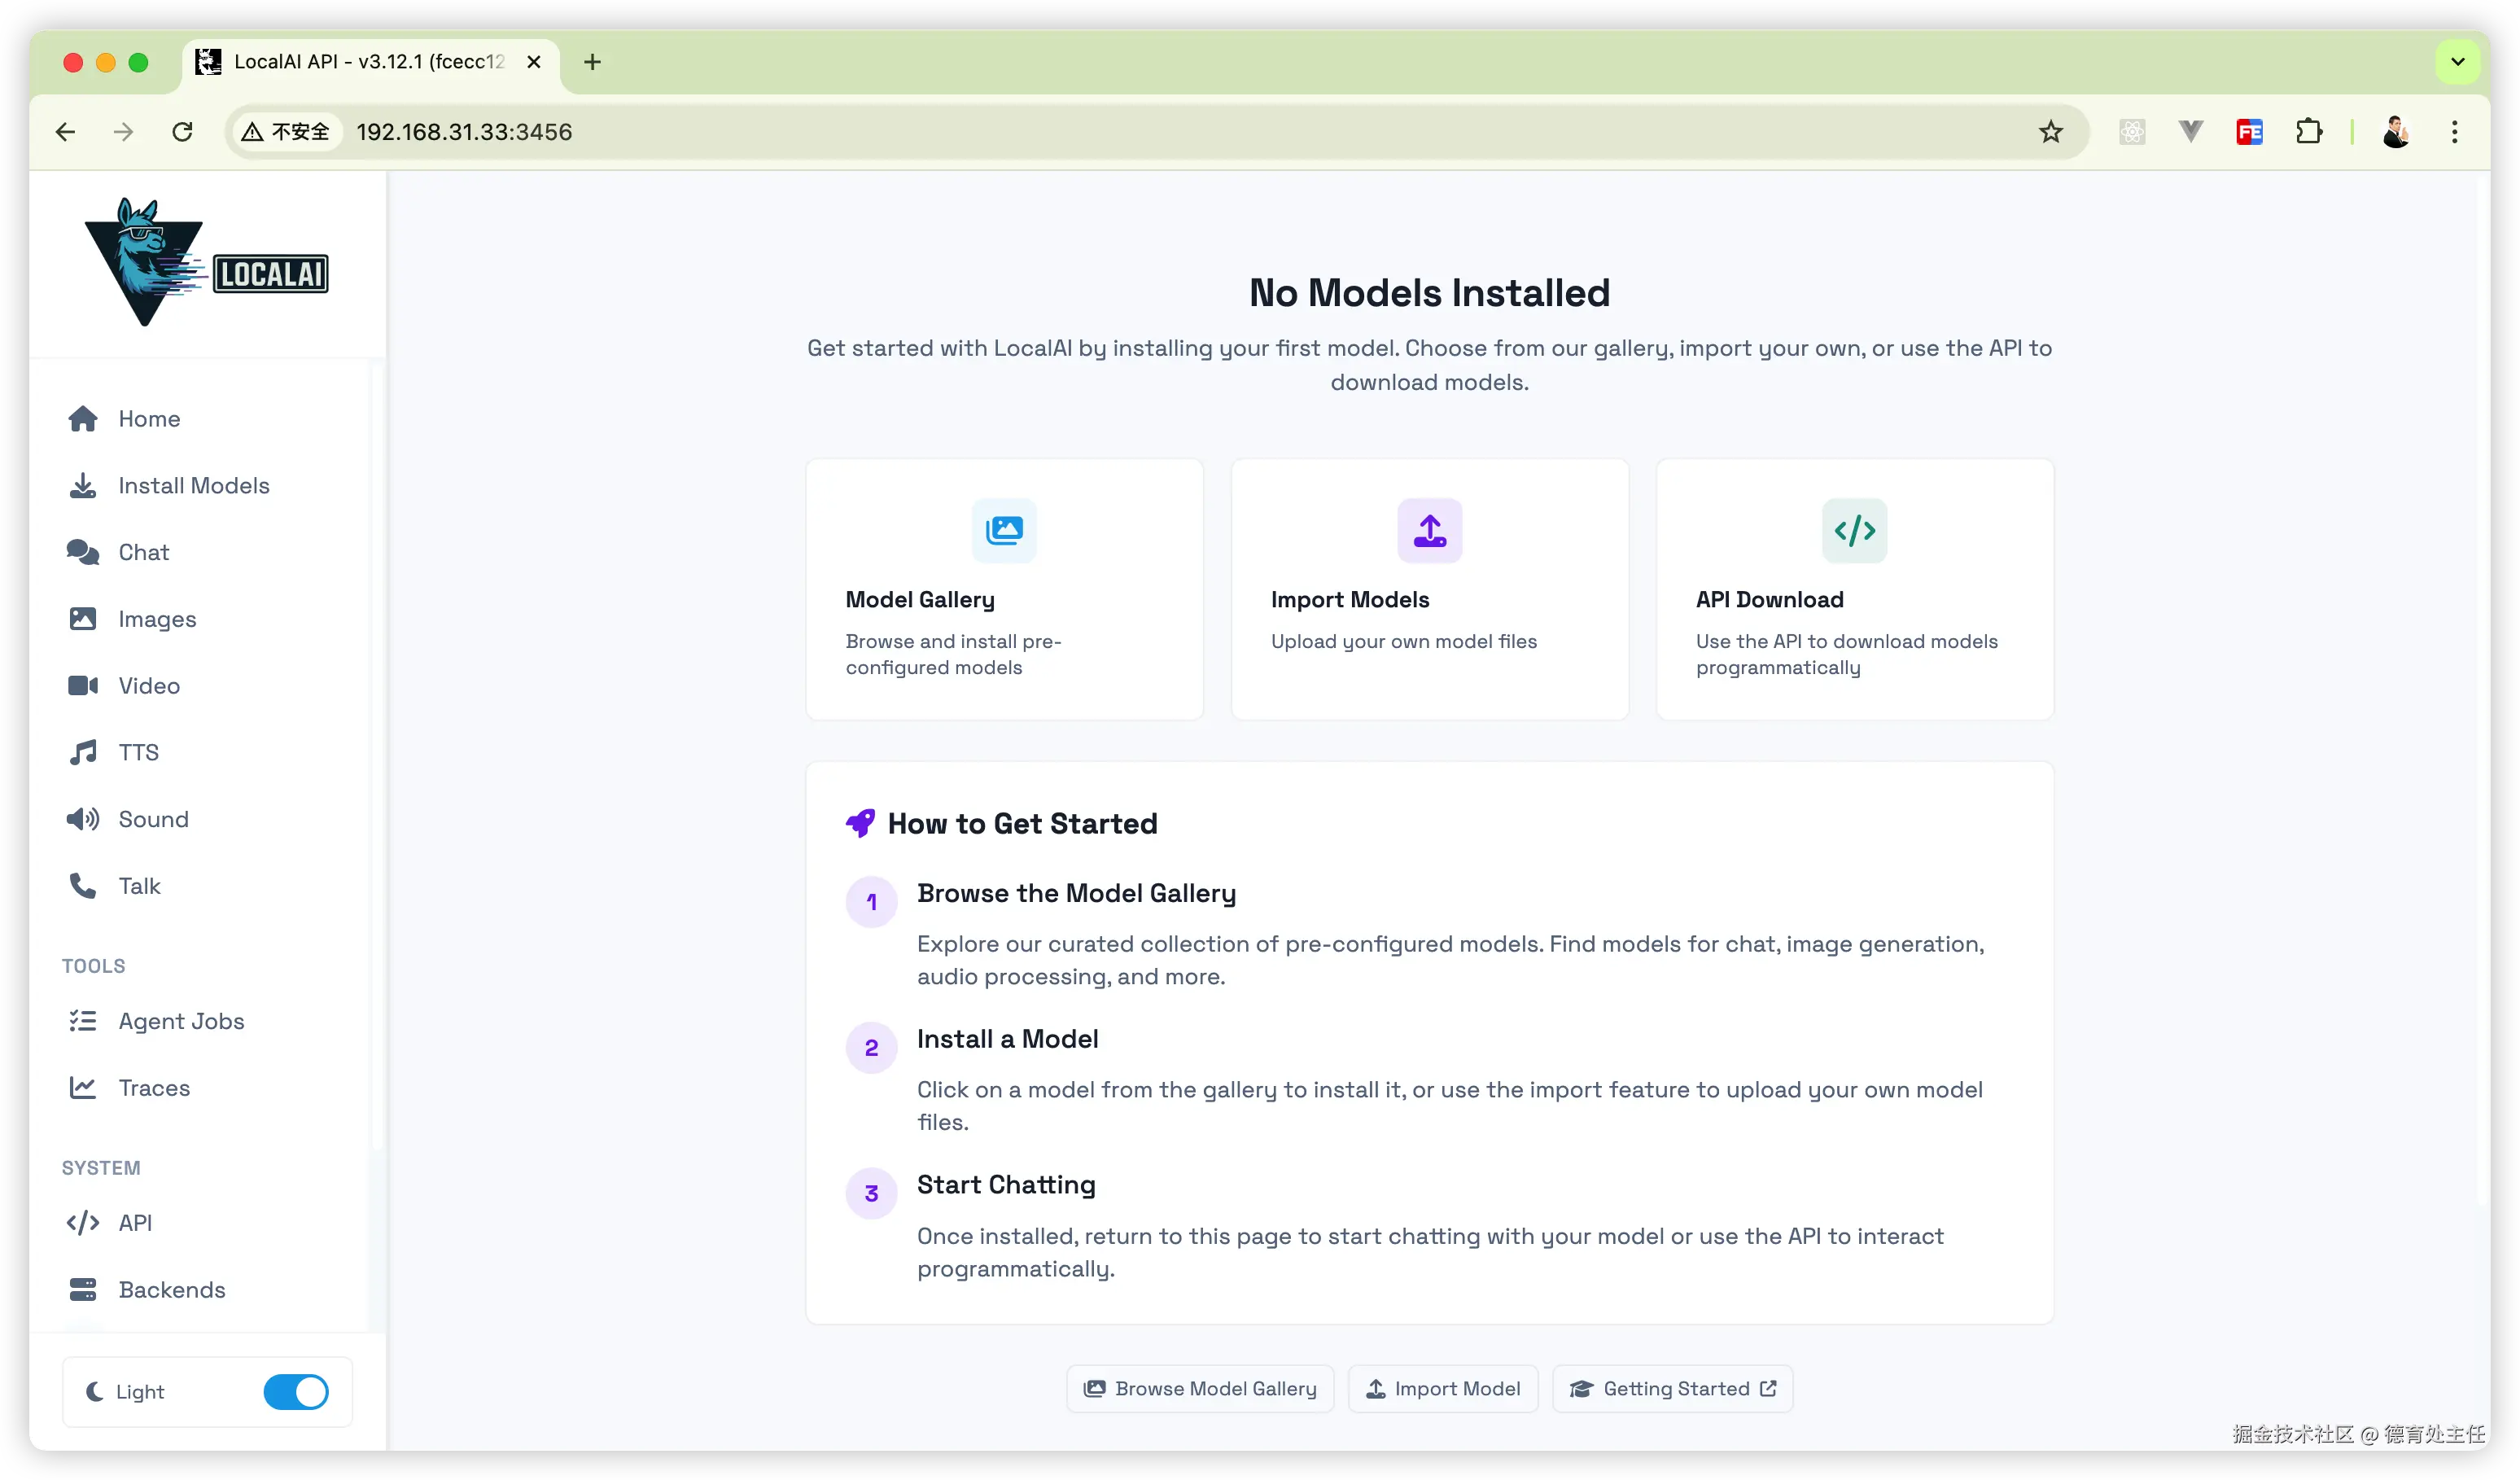Open a new browser tab
The width and height of the screenshot is (2520, 1480).
click(592, 62)
